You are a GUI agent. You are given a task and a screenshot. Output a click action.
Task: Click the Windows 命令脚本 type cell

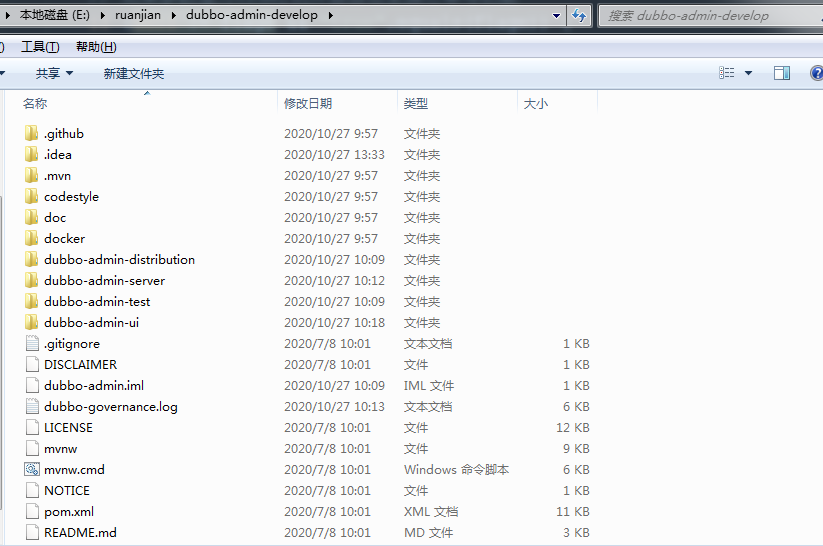(x=456, y=469)
